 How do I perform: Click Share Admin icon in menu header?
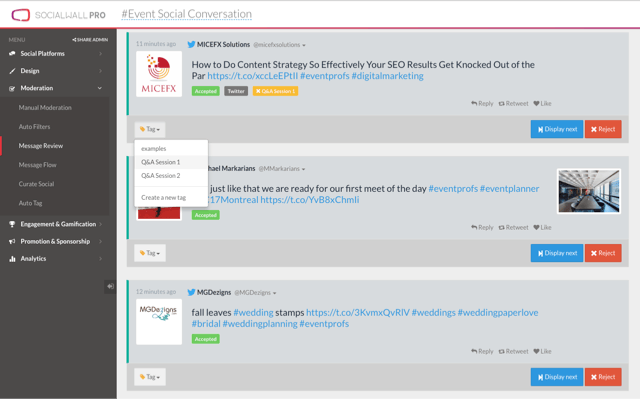(90, 40)
